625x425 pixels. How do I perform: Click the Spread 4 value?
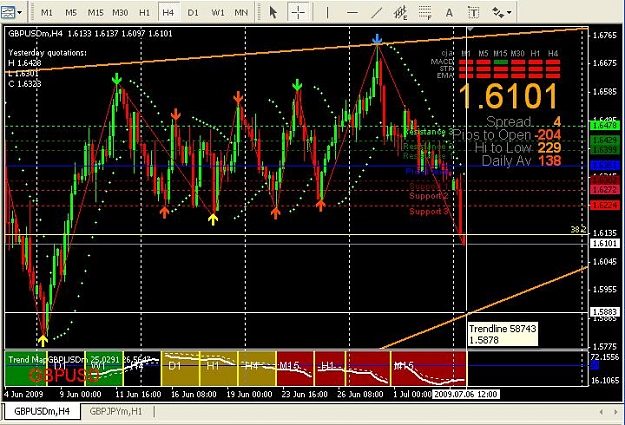click(557, 122)
